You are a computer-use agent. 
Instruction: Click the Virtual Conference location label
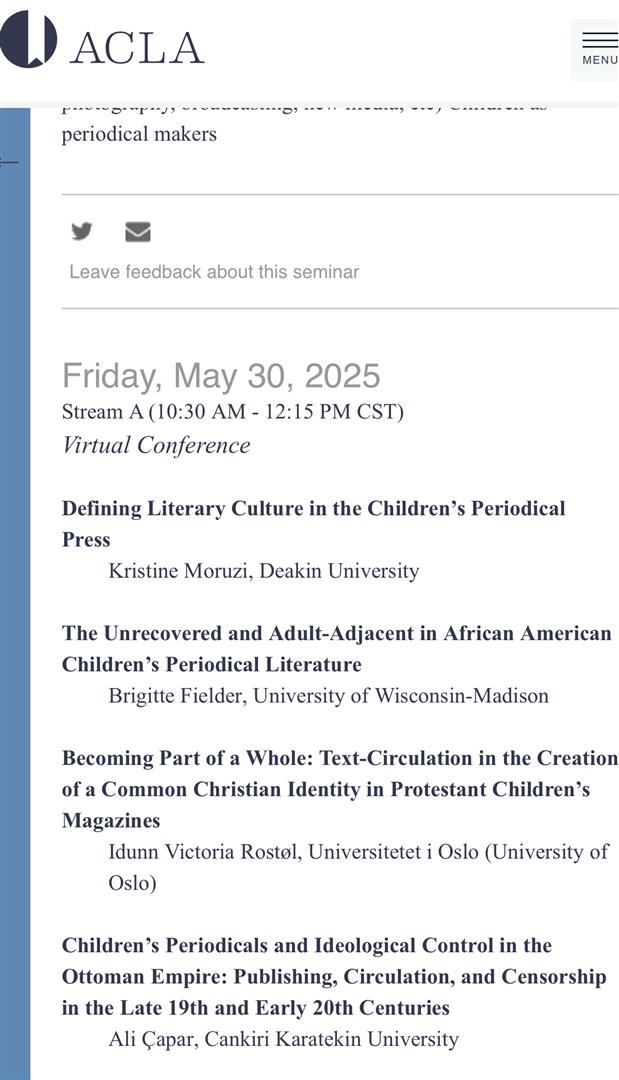tap(156, 445)
